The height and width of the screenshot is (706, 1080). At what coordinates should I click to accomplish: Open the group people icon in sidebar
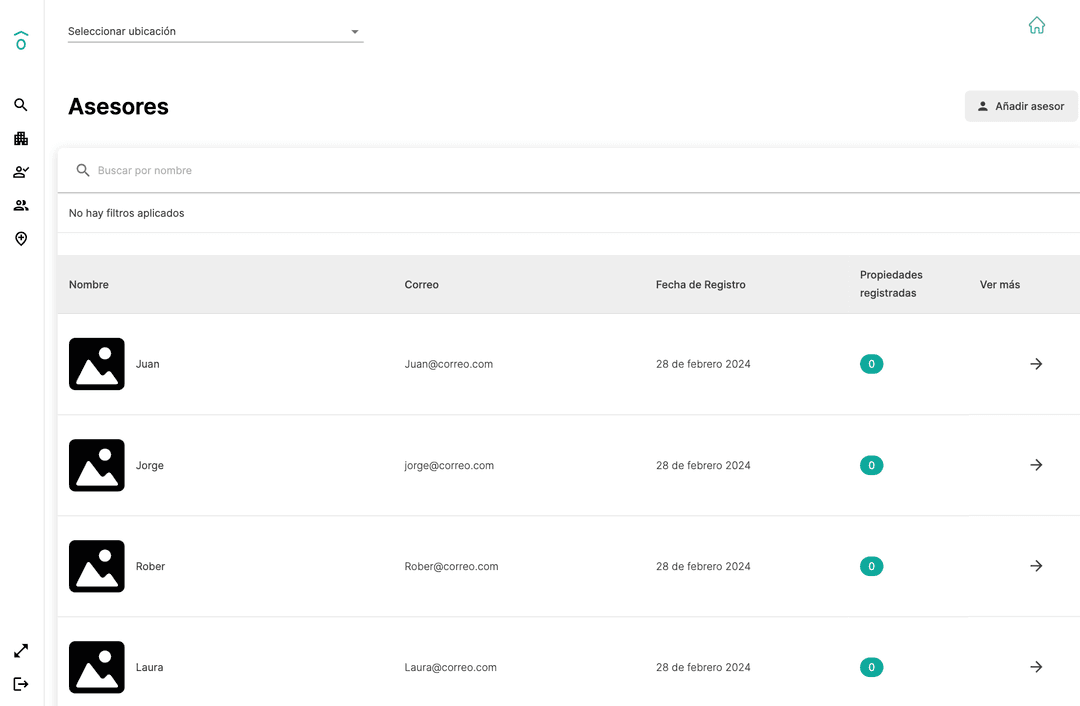click(x=21, y=206)
